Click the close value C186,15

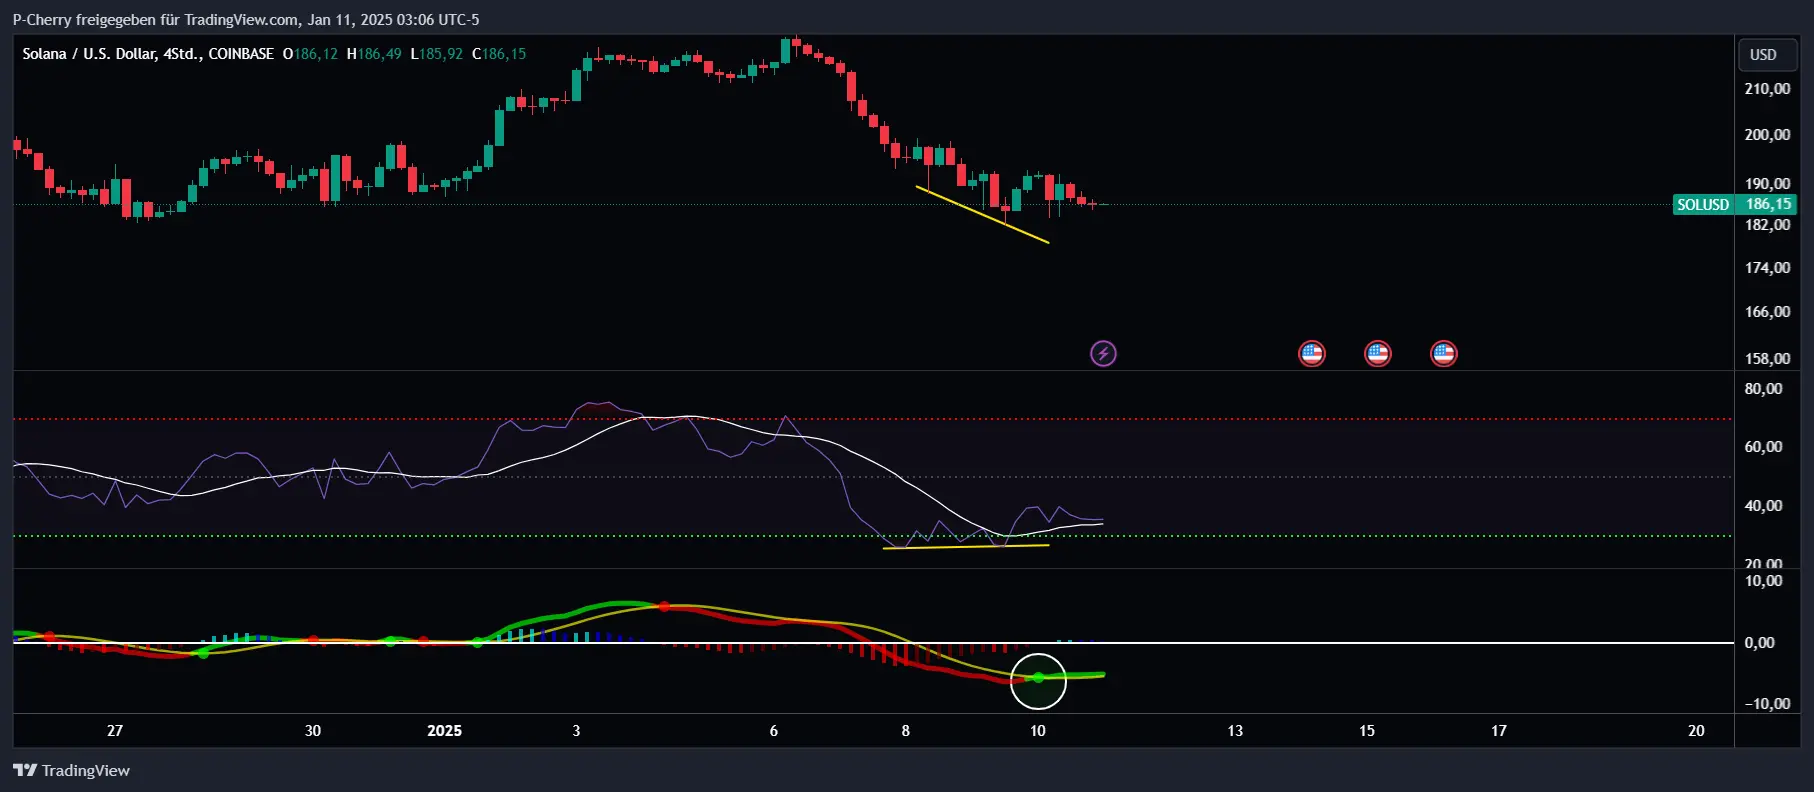499,54
